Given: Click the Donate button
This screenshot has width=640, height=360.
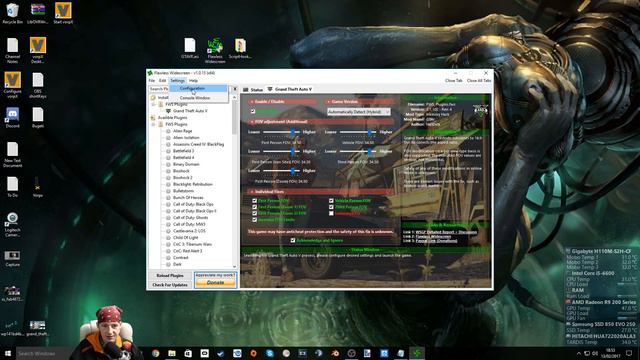Looking at the screenshot, I should point(216,282).
